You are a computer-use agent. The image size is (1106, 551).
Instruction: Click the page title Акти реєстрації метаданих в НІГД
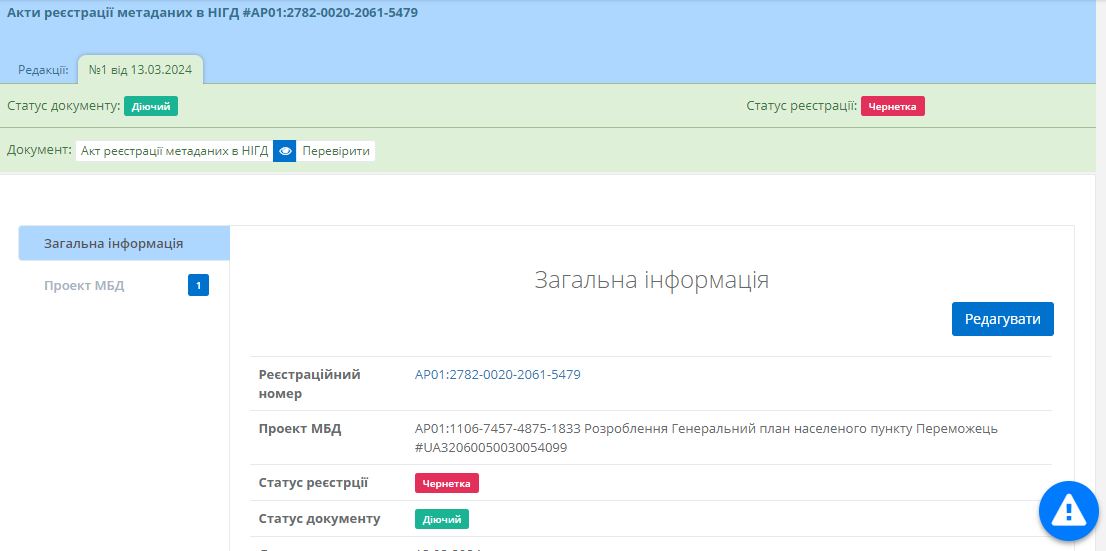pos(212,13)
